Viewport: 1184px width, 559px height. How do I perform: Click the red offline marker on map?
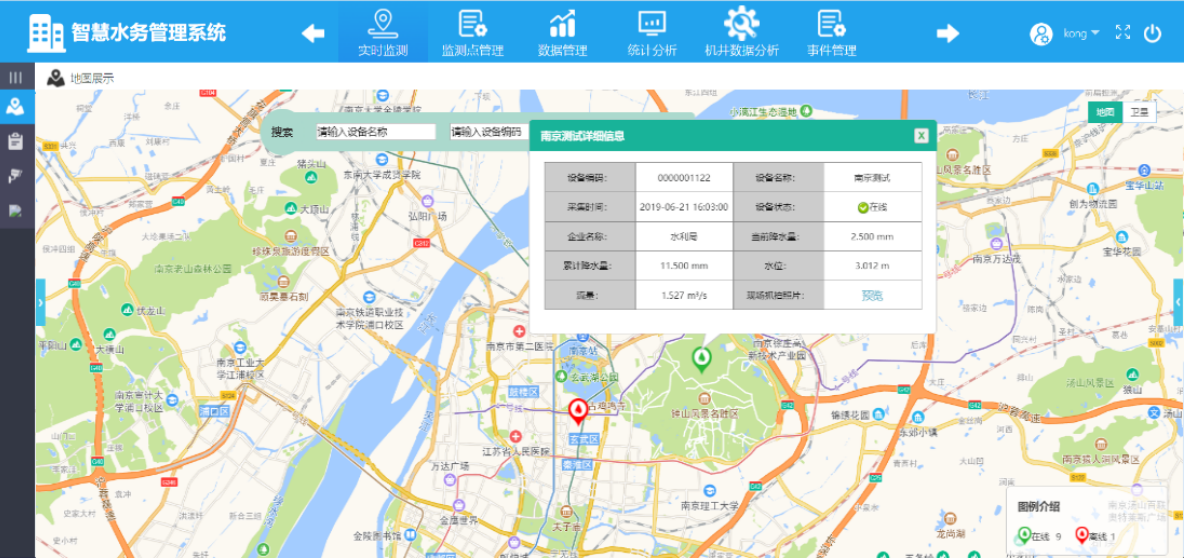click(578, 410)
